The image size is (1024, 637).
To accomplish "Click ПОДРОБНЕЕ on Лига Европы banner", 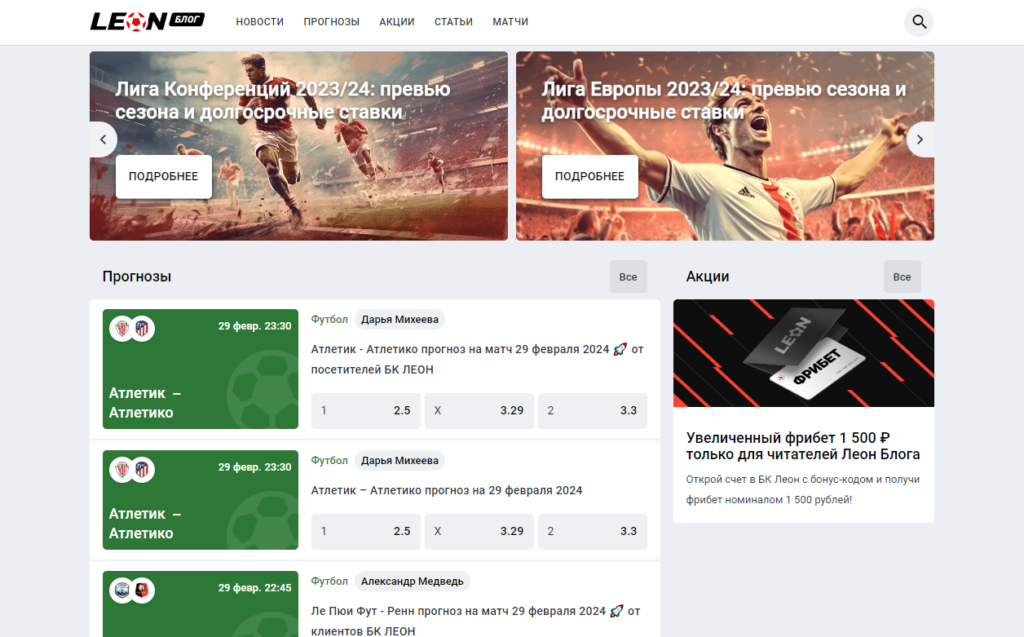I will click(x=590, y=176).
